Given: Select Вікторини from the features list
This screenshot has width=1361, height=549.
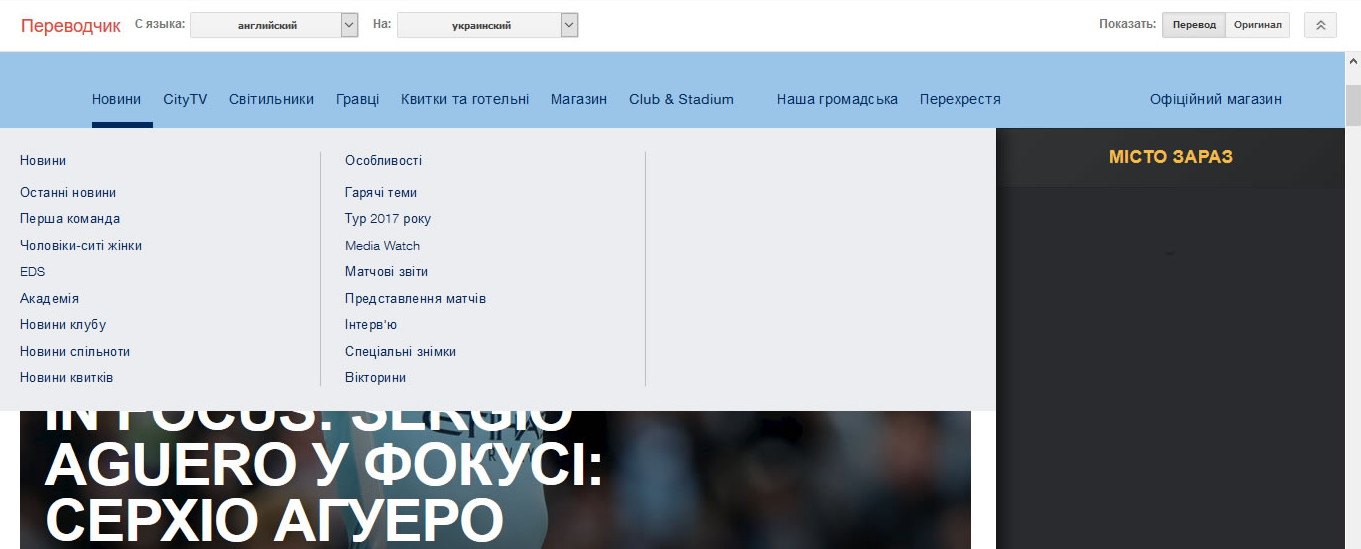Looking at the screenshot, I should [x=375, y=378].
